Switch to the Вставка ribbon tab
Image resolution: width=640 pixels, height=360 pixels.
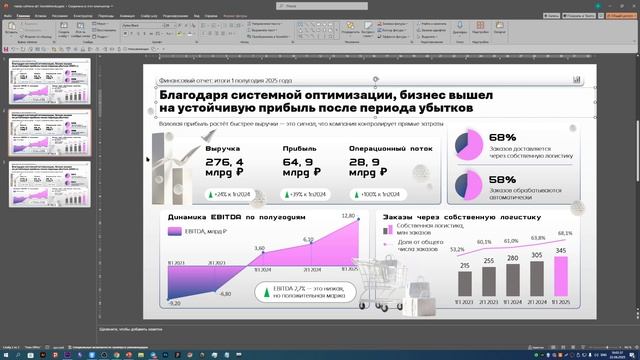click(x=40, y=16)
